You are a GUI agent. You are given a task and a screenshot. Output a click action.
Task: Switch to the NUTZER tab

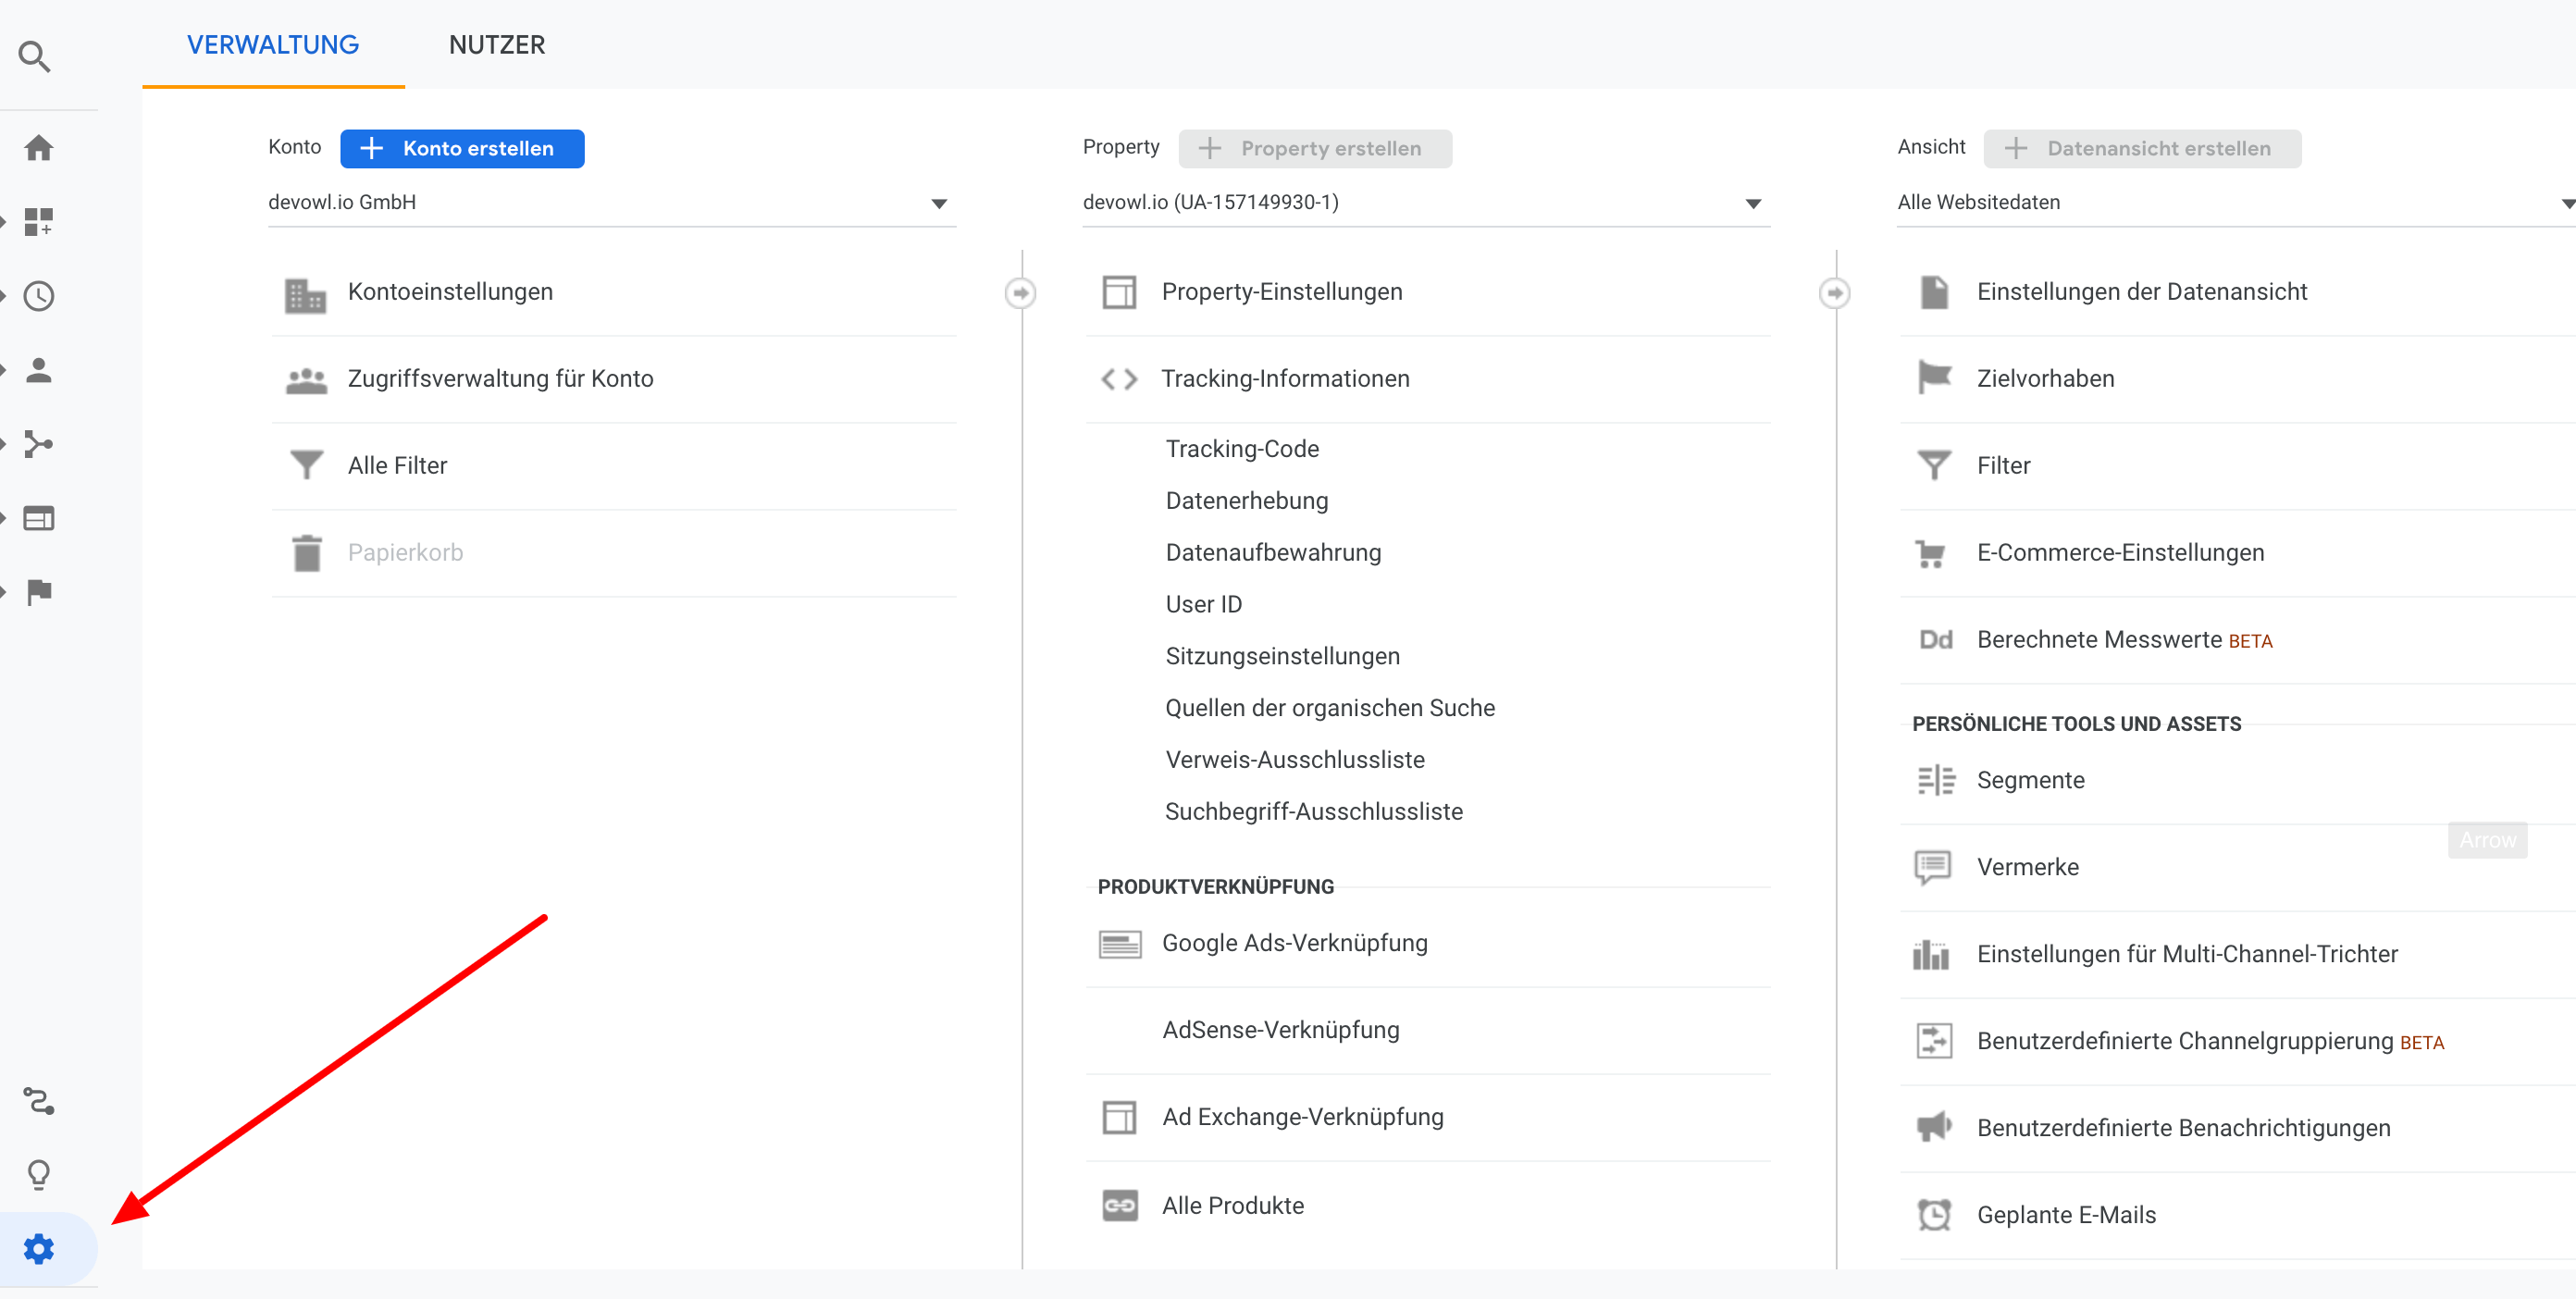tap(497, 44)
